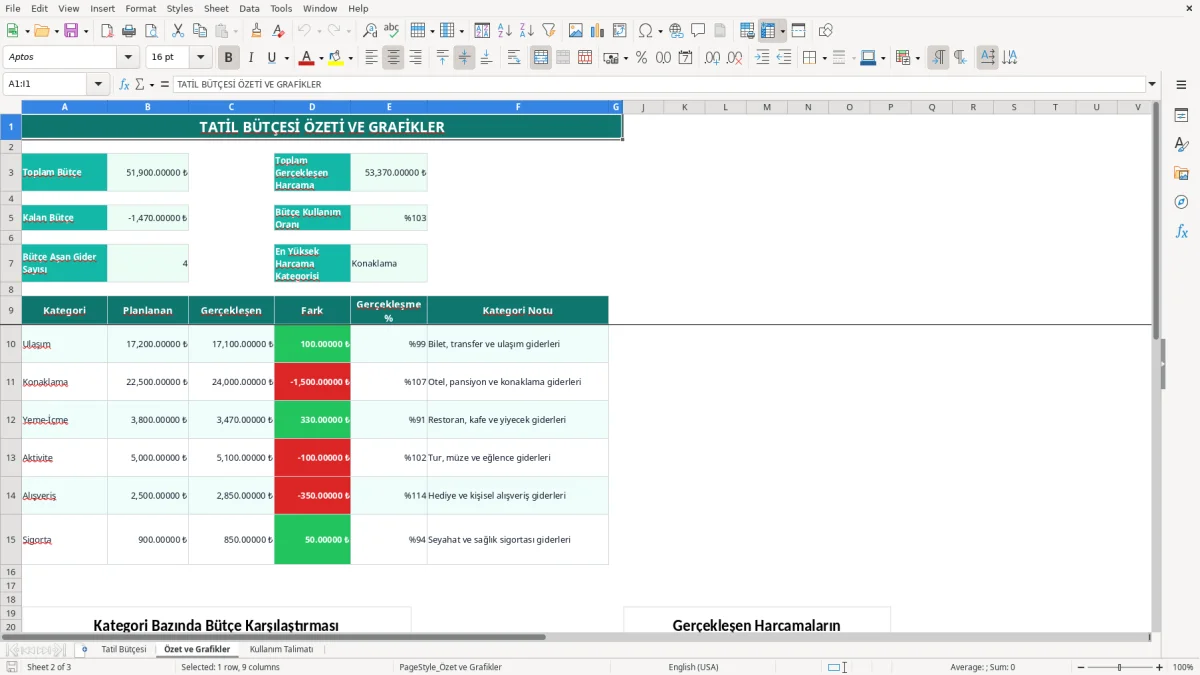The image size is (1200, 675).
Task: Select the Clone Formatting paintbrush
Action: (x=256, y=31)
